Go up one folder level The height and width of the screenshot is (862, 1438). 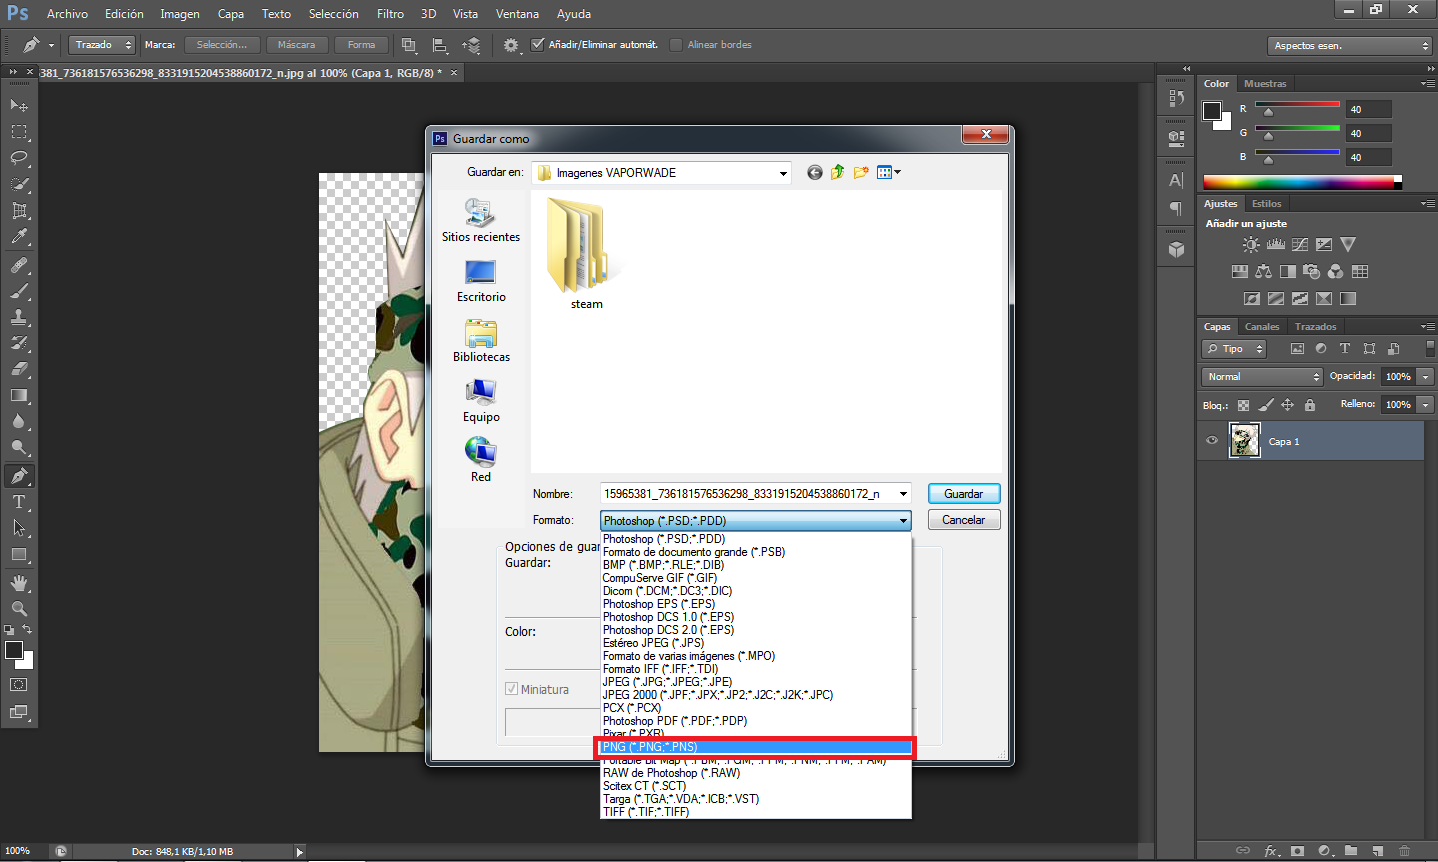[838, 172]
